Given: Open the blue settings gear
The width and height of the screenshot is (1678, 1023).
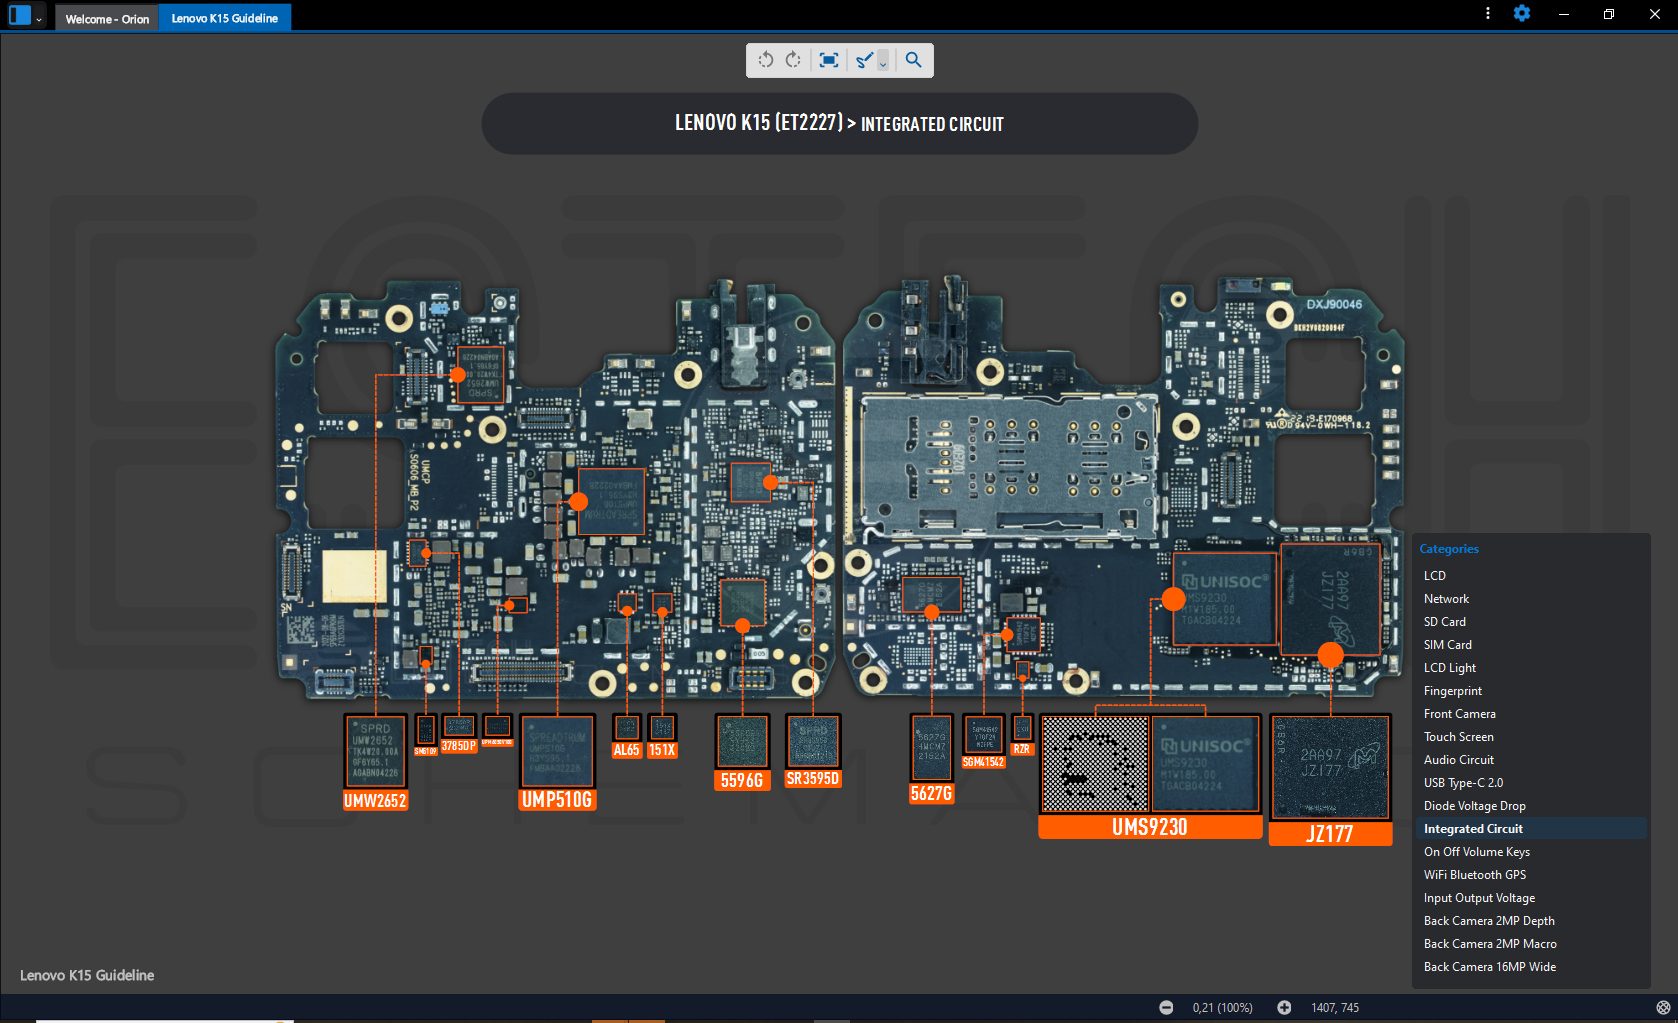Looking at the screenshot, I should click(x=1522, y=14).
